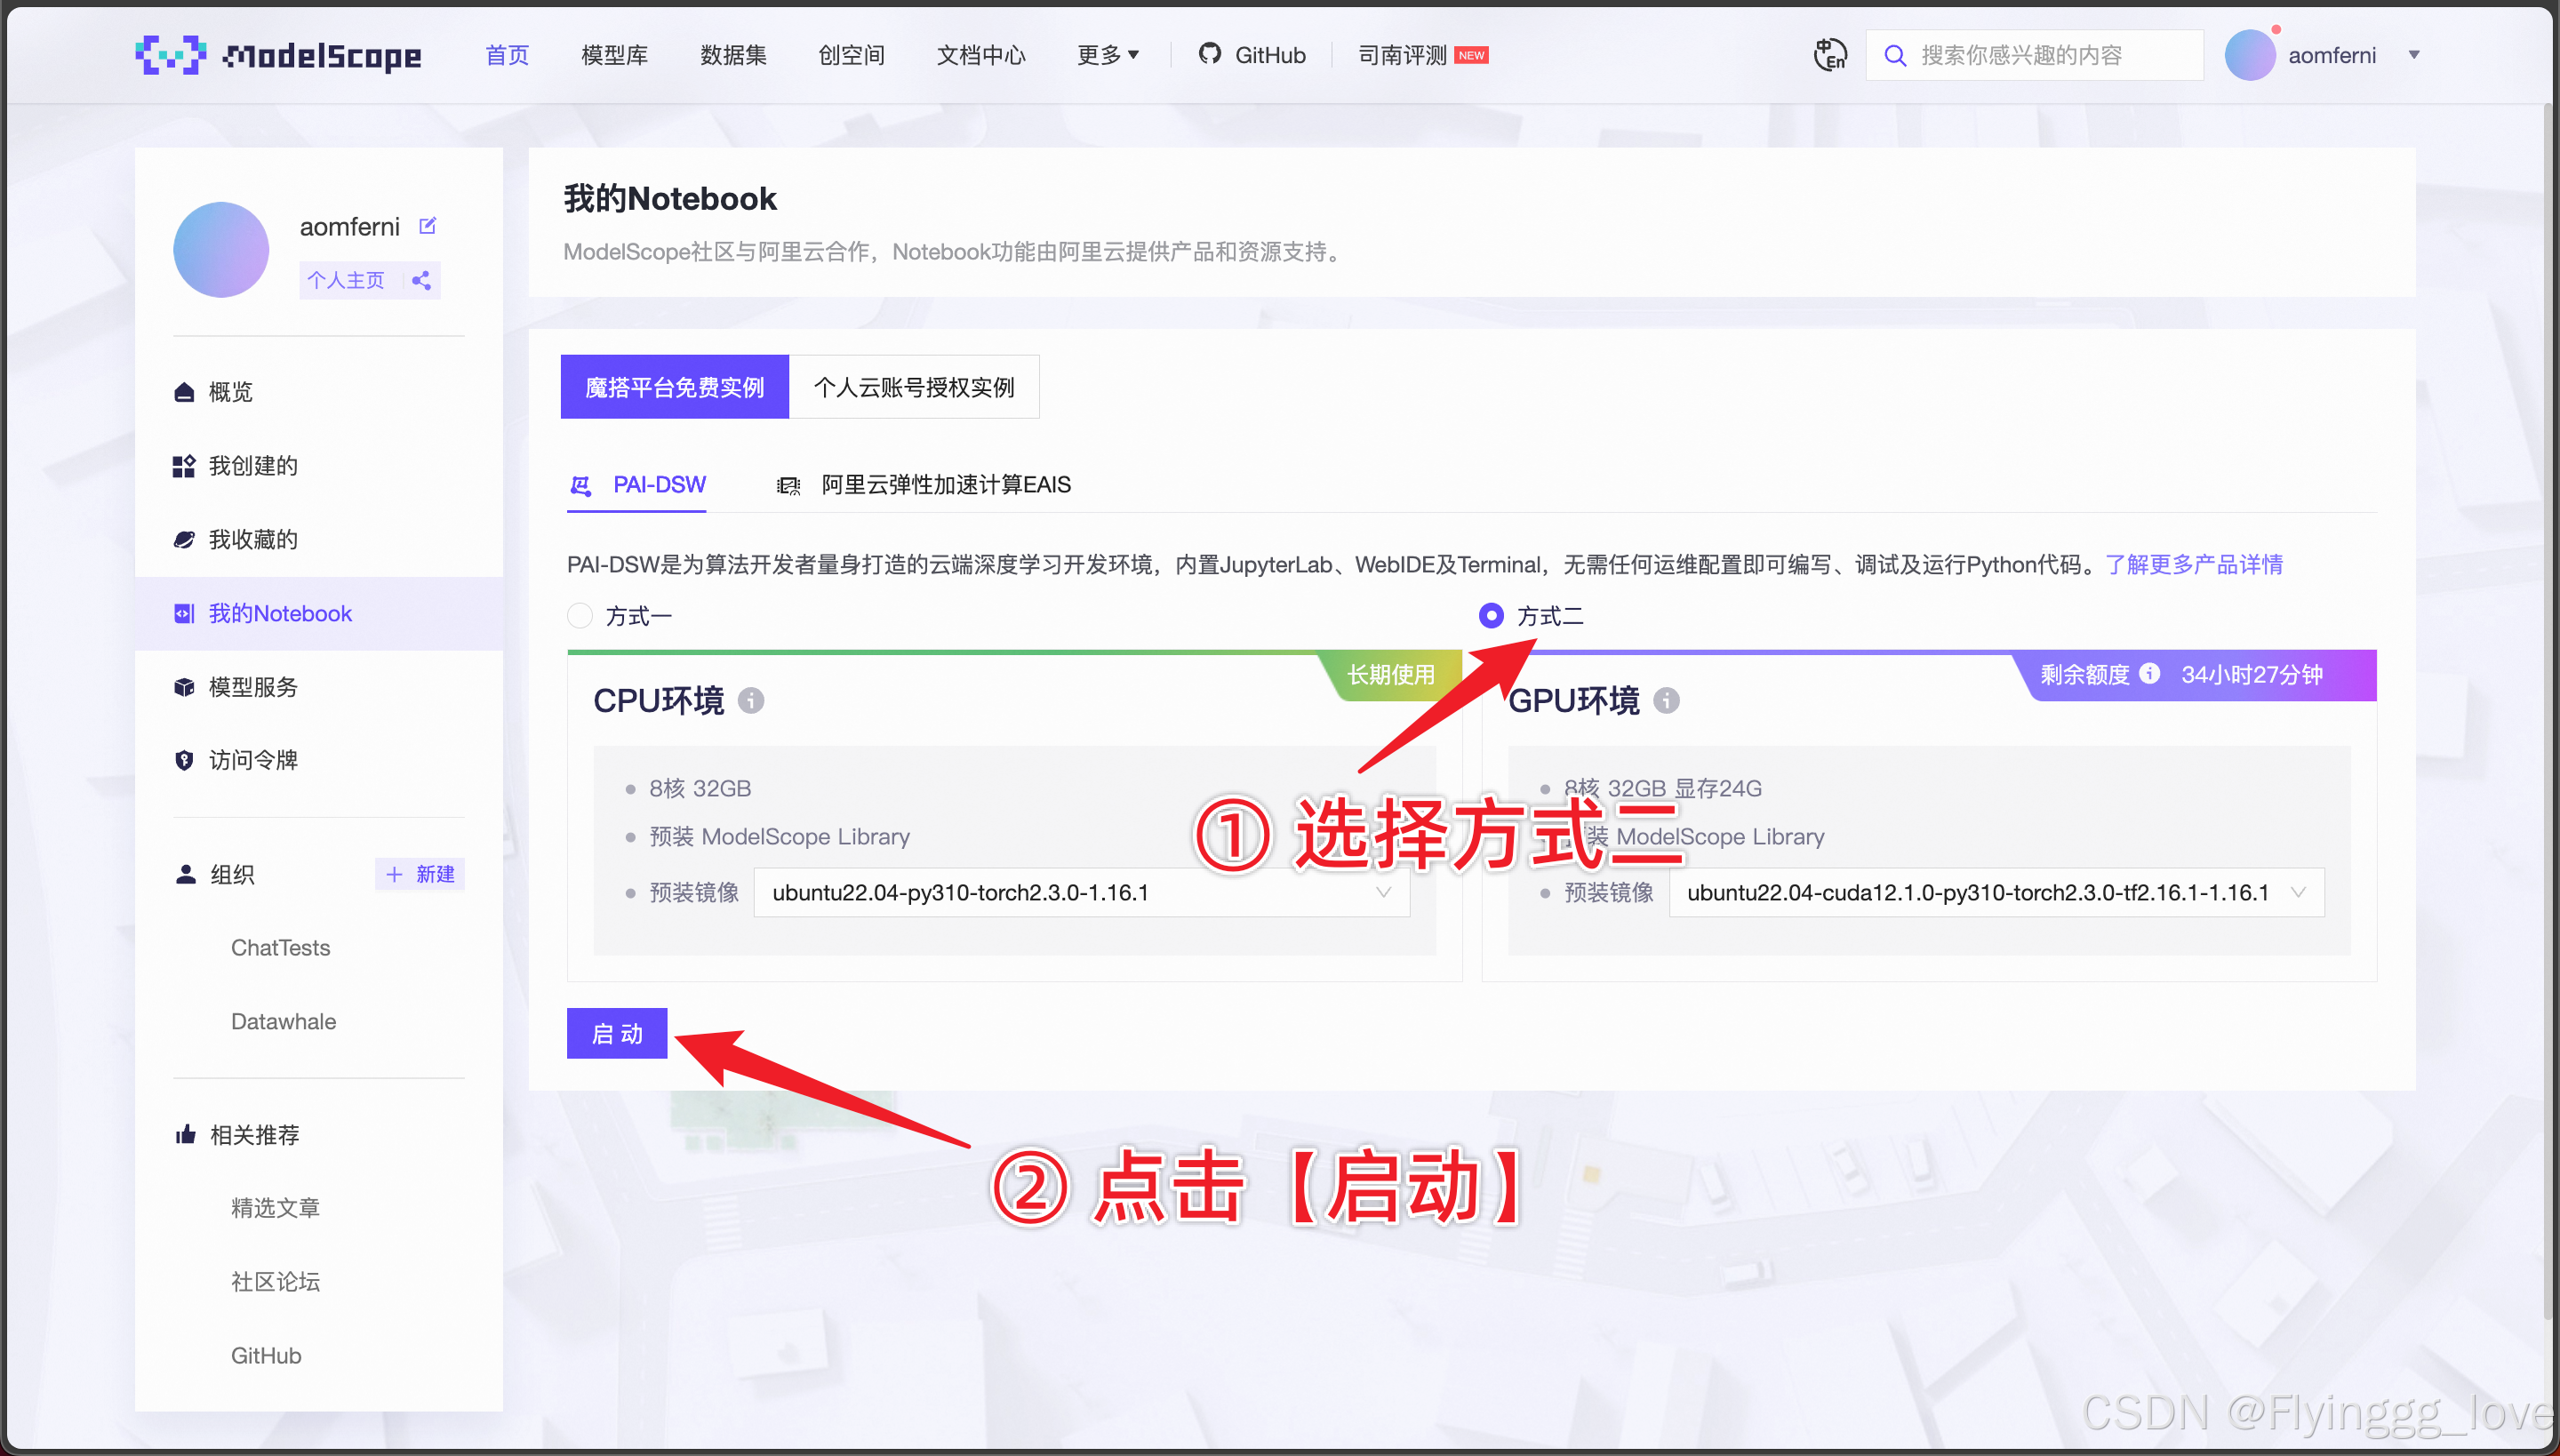Click the GitHub octocat icon in navbar
This screenshot has height=1456, width=2560.
[1210, 54]
